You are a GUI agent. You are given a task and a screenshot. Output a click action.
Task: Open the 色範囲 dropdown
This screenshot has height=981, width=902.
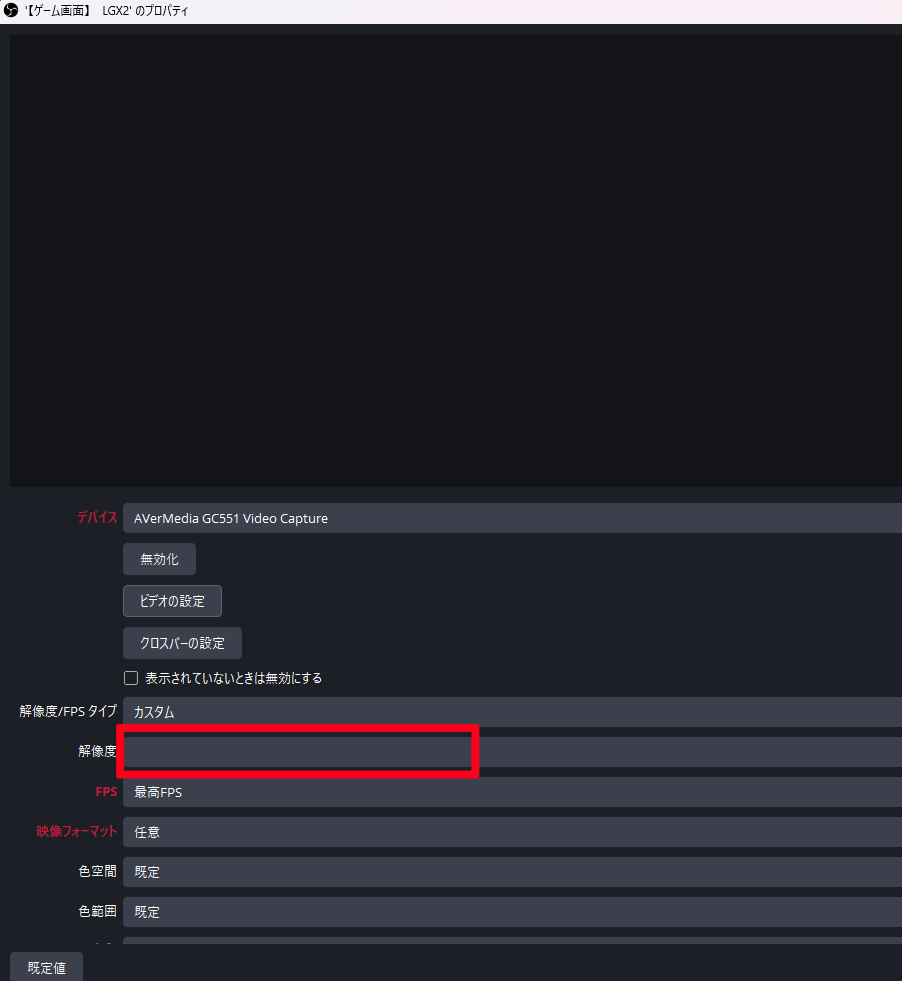pyautogui.click(x=510, y=912)
